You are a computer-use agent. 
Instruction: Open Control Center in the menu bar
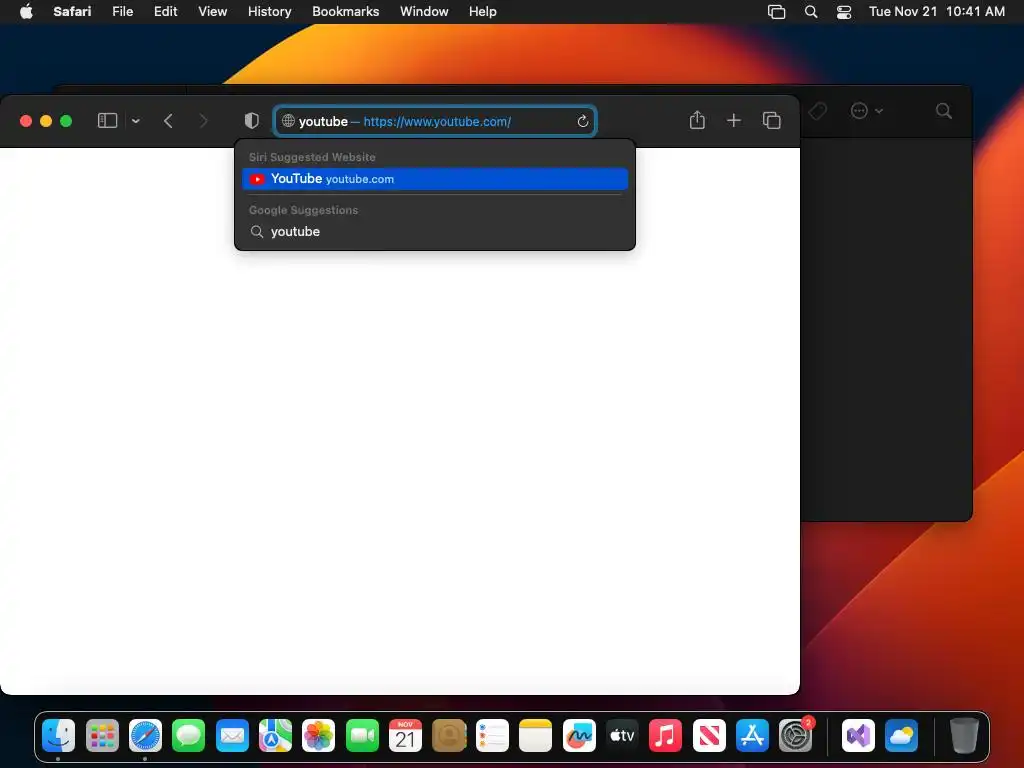click(844, 12)
